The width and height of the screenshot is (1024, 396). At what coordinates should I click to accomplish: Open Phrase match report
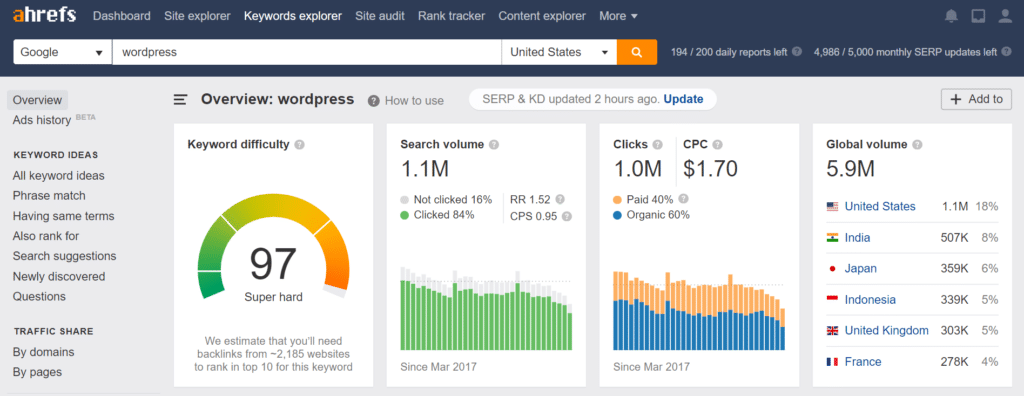pos(49,195)
